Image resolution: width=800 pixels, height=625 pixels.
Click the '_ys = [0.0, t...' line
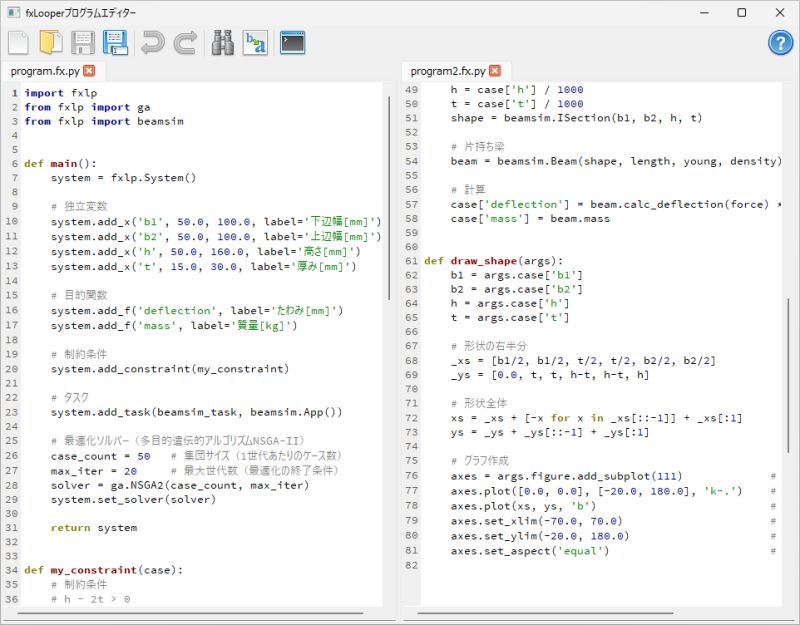pyautogui.click(x=550, y=376)
